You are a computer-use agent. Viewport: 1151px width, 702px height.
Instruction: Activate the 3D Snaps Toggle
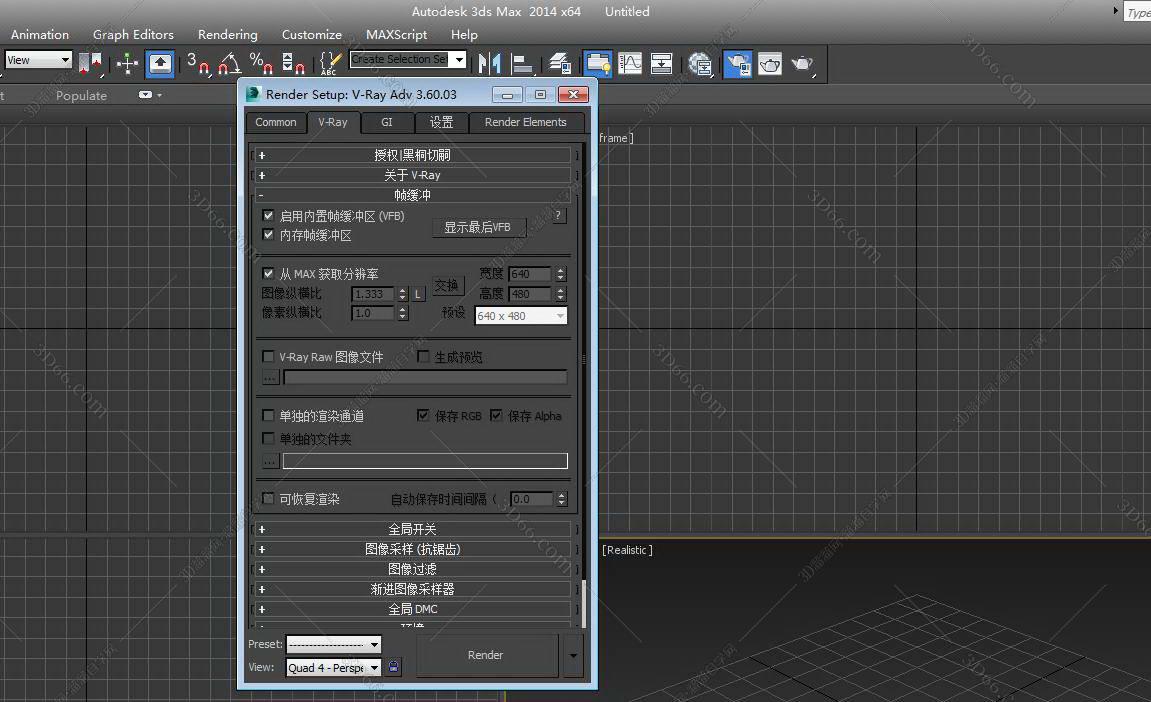click(x=193, y=63)
